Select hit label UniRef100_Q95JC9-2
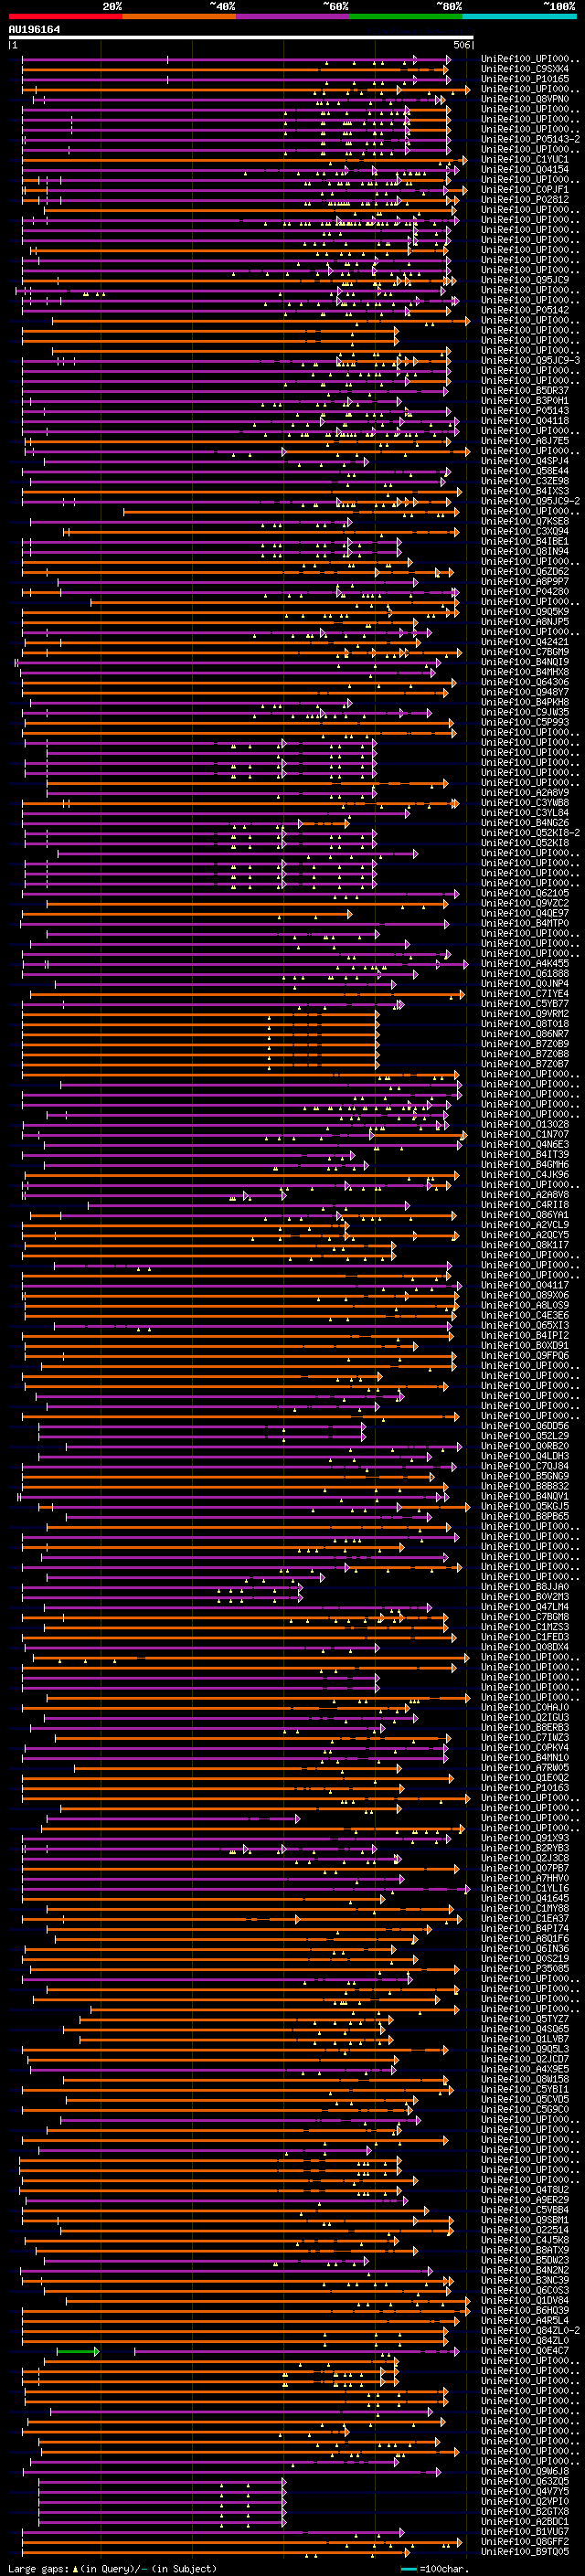 pos(530,501)
